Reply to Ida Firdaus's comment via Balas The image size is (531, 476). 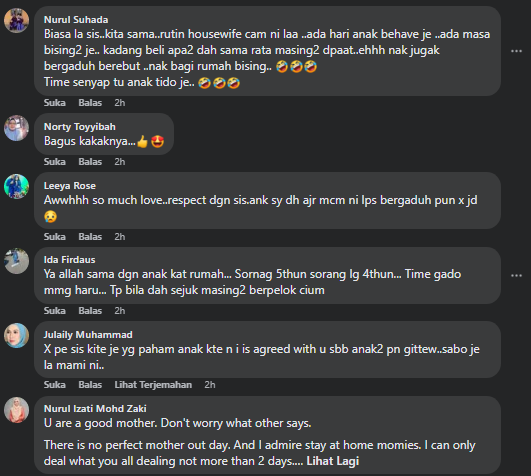[x=90, y=310]
